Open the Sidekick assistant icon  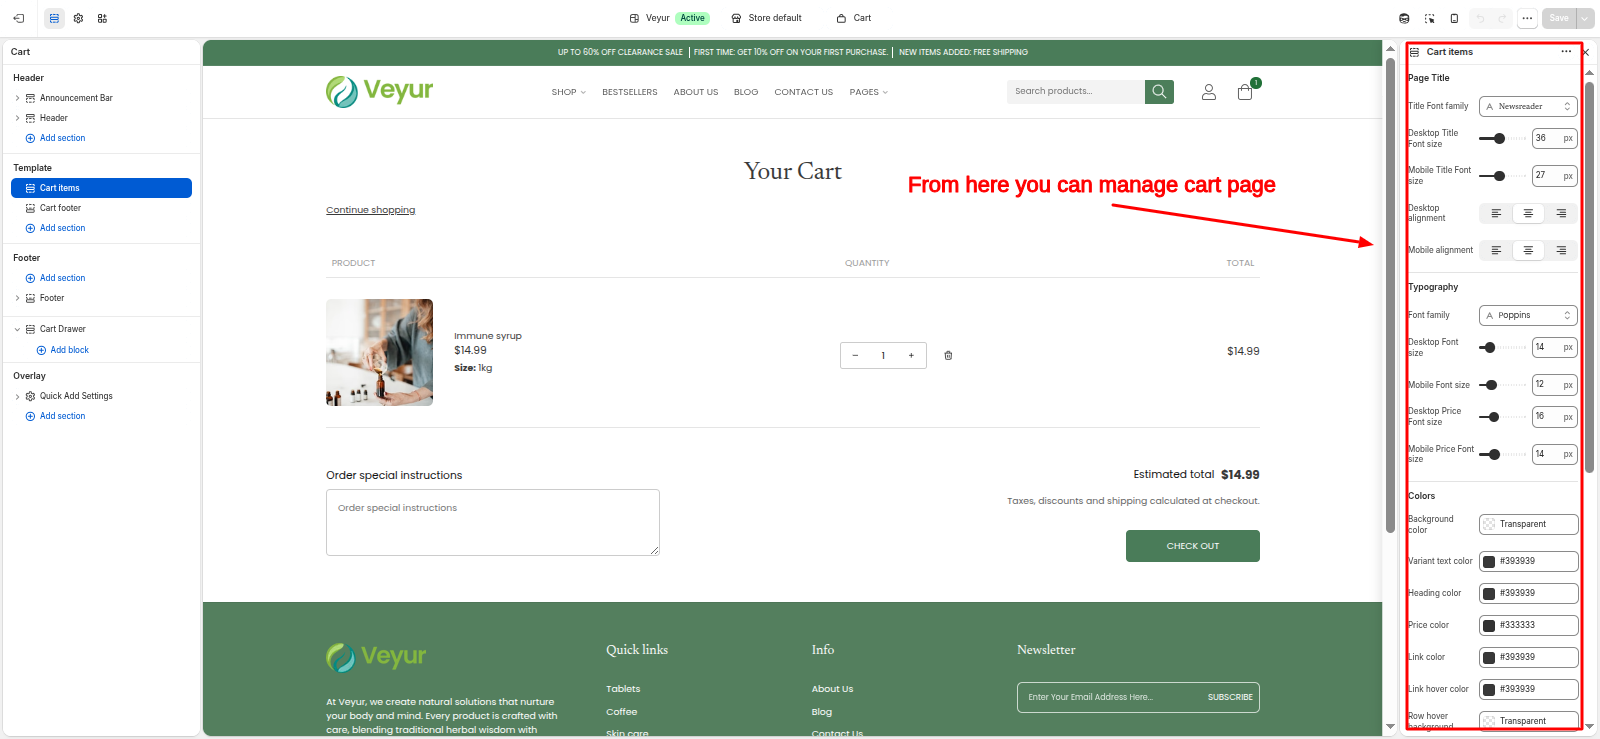point(1404,18)
